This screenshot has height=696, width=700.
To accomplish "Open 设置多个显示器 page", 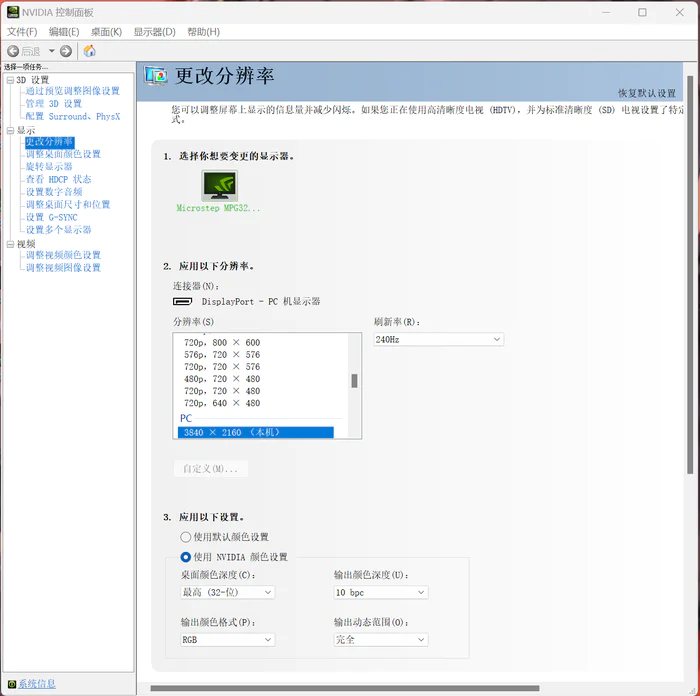I will 58,230.
